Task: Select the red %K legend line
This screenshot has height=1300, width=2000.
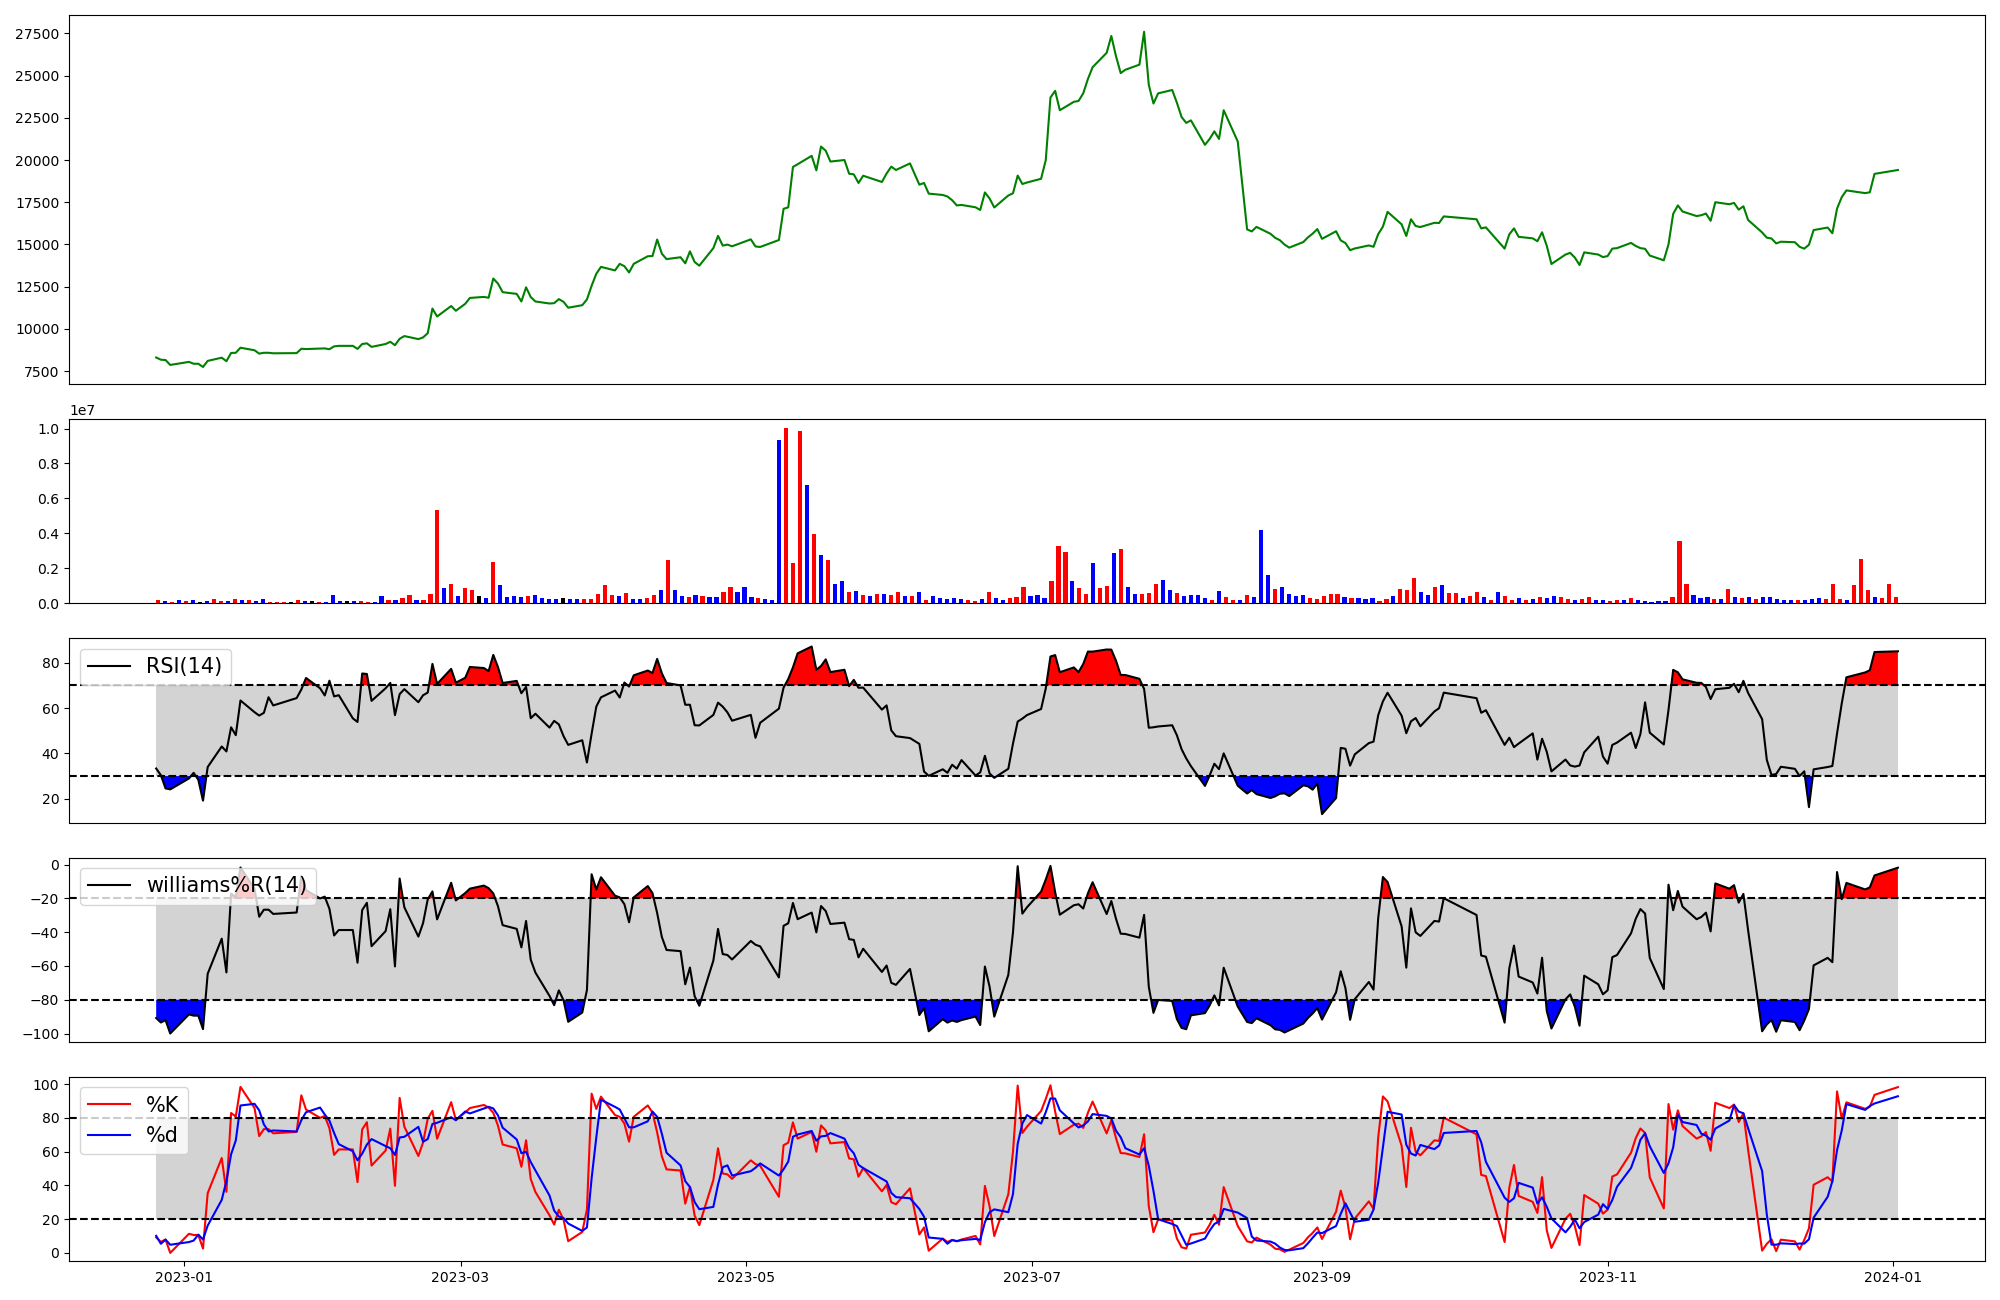Action: click(x=109, y=1104)
